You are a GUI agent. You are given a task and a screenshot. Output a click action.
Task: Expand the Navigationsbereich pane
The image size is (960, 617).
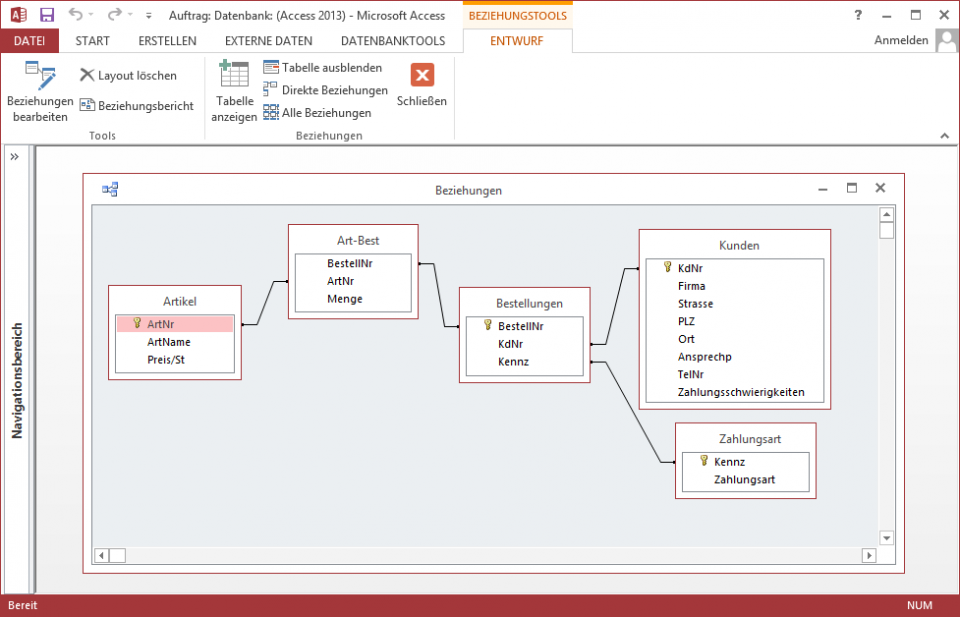pyautogui.click(x=15, y=157)
